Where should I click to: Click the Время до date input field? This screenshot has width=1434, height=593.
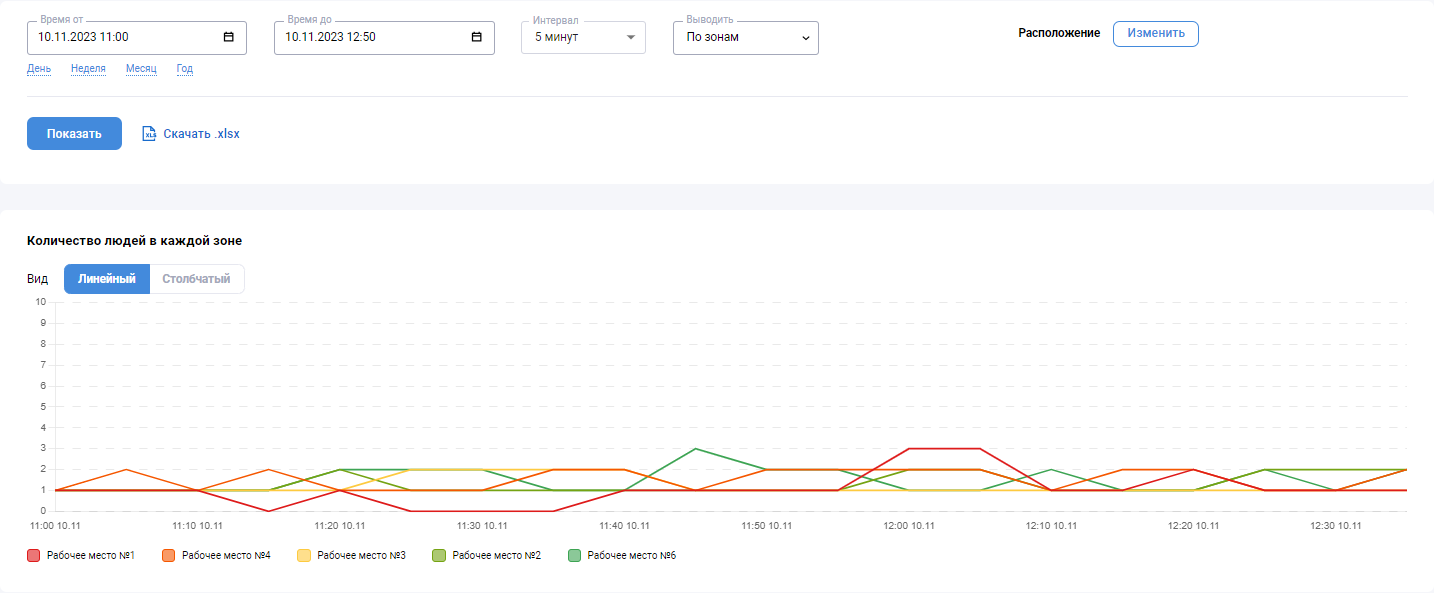click(x=384, y=38)
